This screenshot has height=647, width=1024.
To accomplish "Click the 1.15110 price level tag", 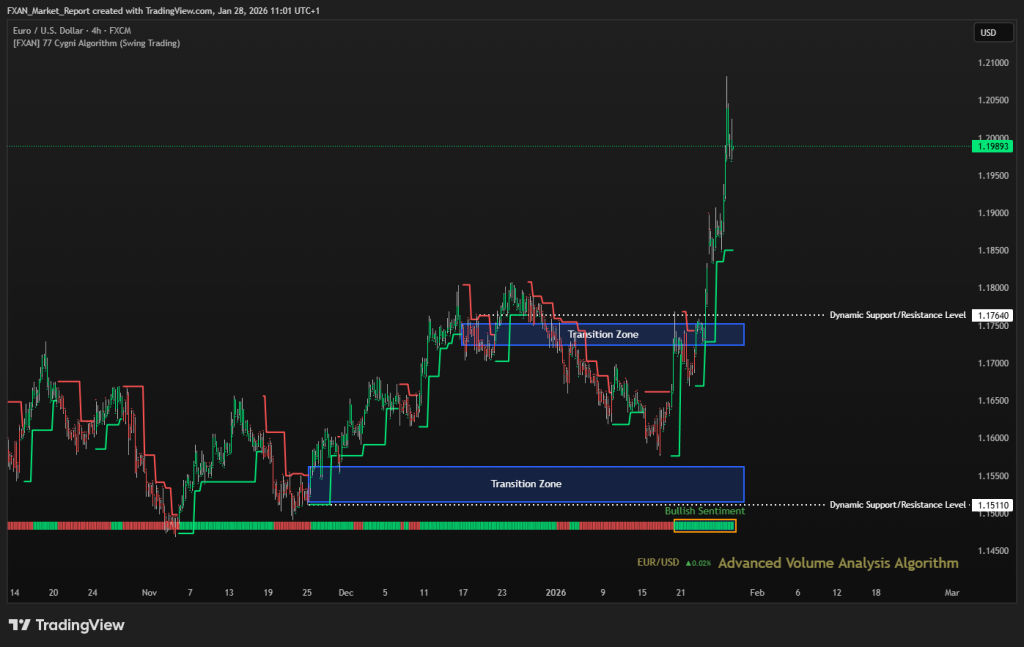I will [x=991, y=505].
